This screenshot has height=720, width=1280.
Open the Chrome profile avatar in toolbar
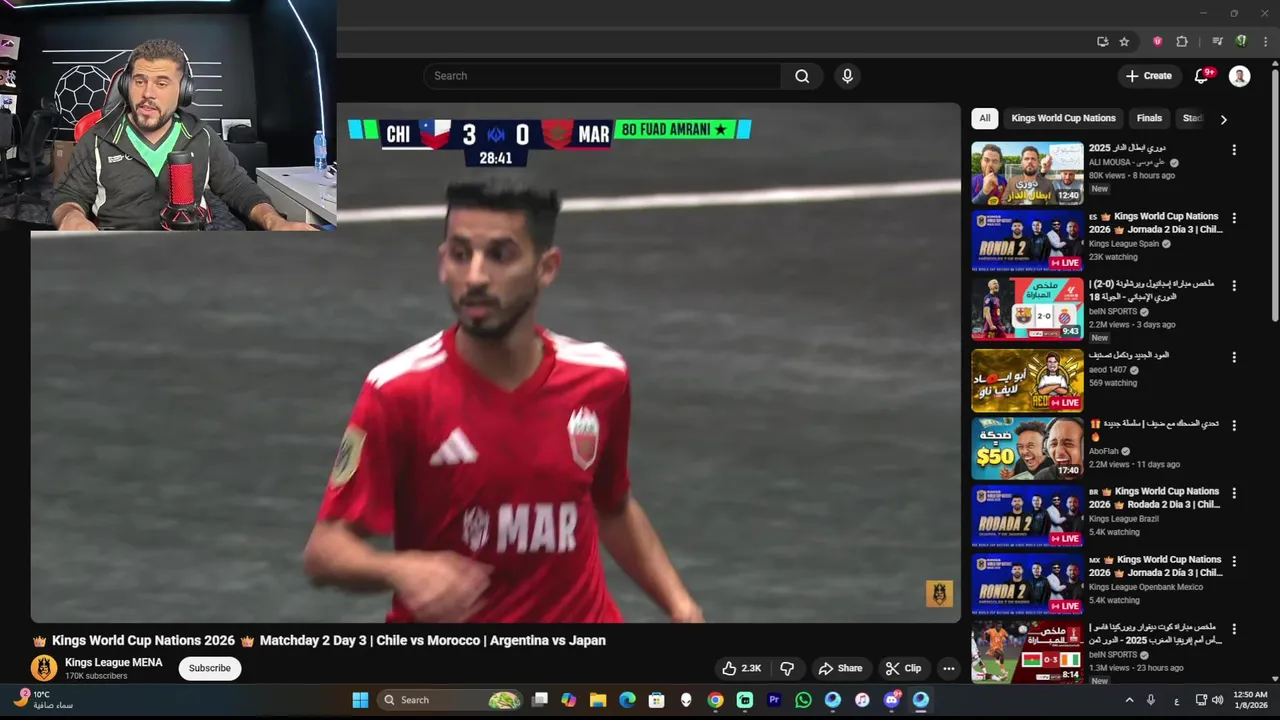pyautogui.click(x=1241, y=41)
